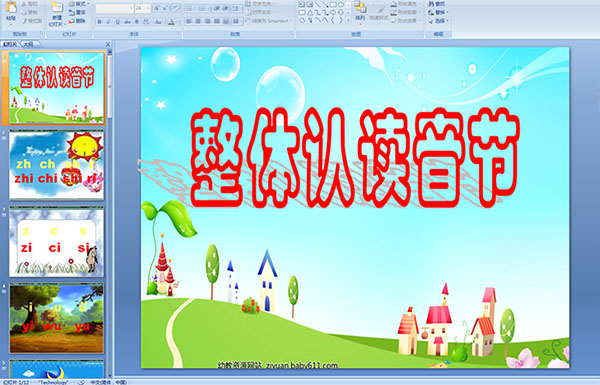Open the font name dropdown arrow
Screen dimensions: 600x385
pos(131,8)
